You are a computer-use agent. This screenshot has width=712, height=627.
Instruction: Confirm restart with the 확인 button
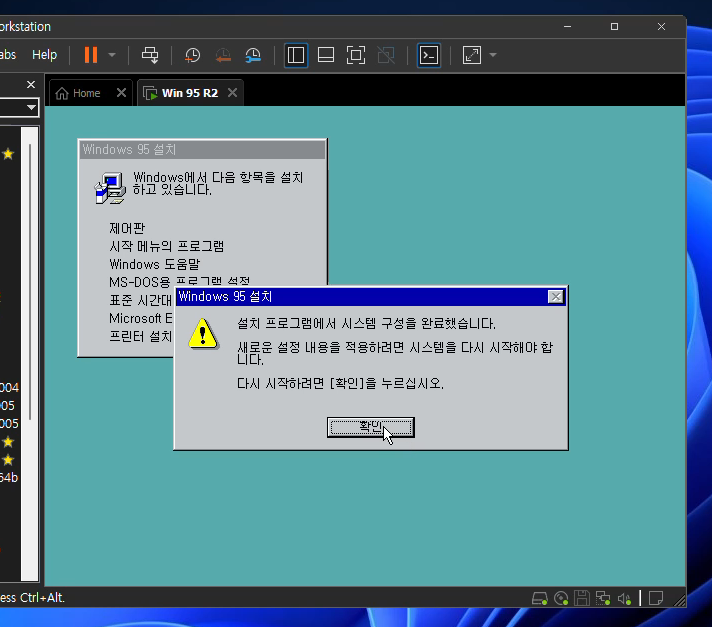pyautogui.click(x=371, y=427)
